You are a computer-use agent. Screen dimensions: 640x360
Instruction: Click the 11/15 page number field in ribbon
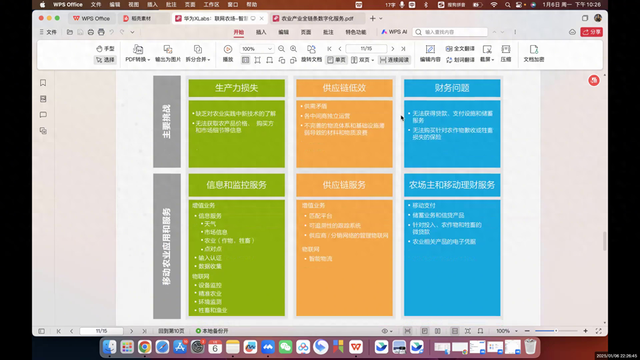tap(366, 49)
